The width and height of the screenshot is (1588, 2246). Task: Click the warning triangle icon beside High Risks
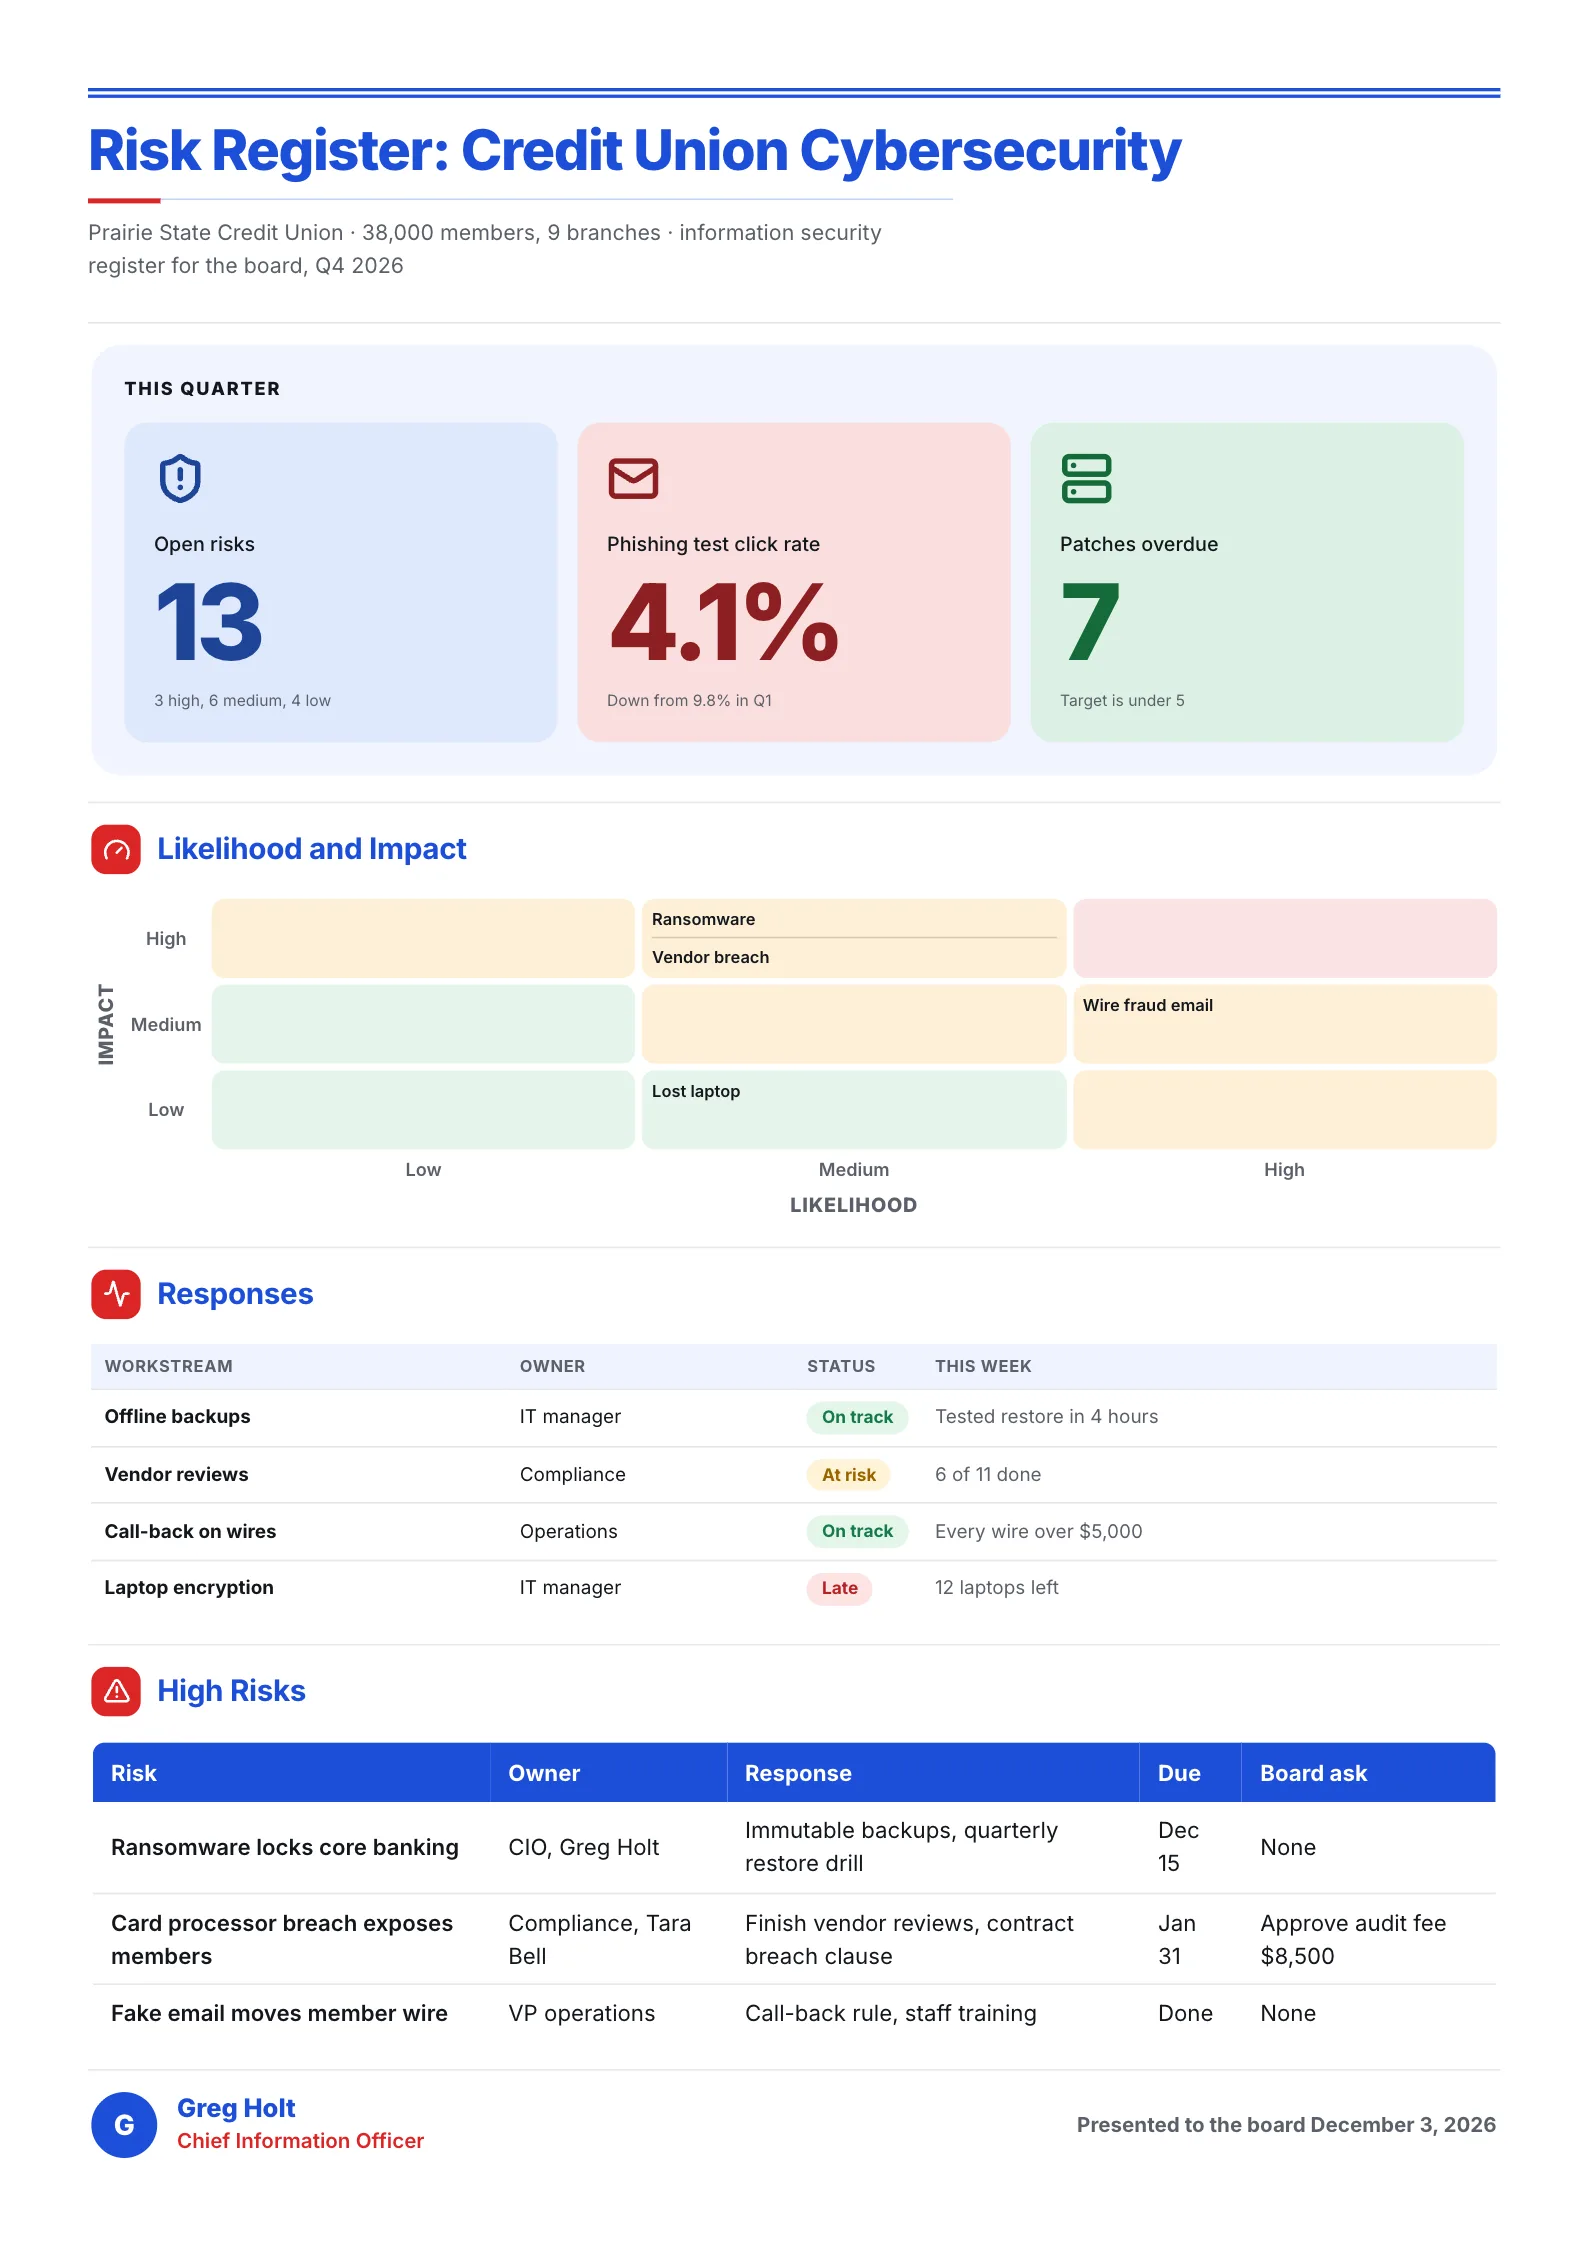pyautogui.click(x=116, y=1691)
